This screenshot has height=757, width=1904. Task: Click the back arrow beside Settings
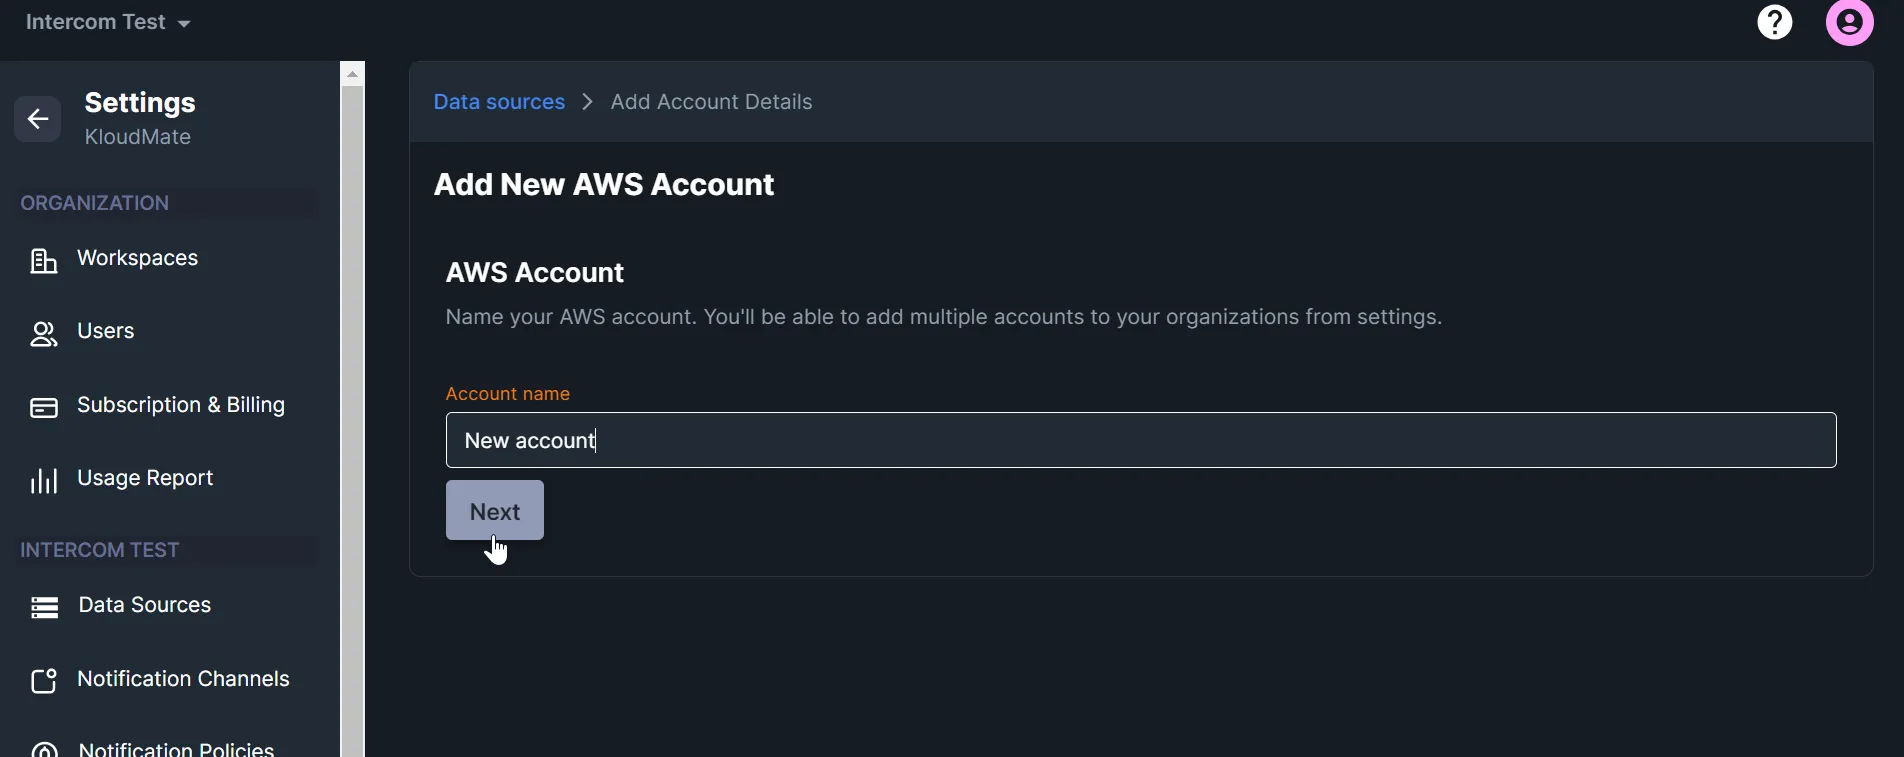click(x=38, y=119)
